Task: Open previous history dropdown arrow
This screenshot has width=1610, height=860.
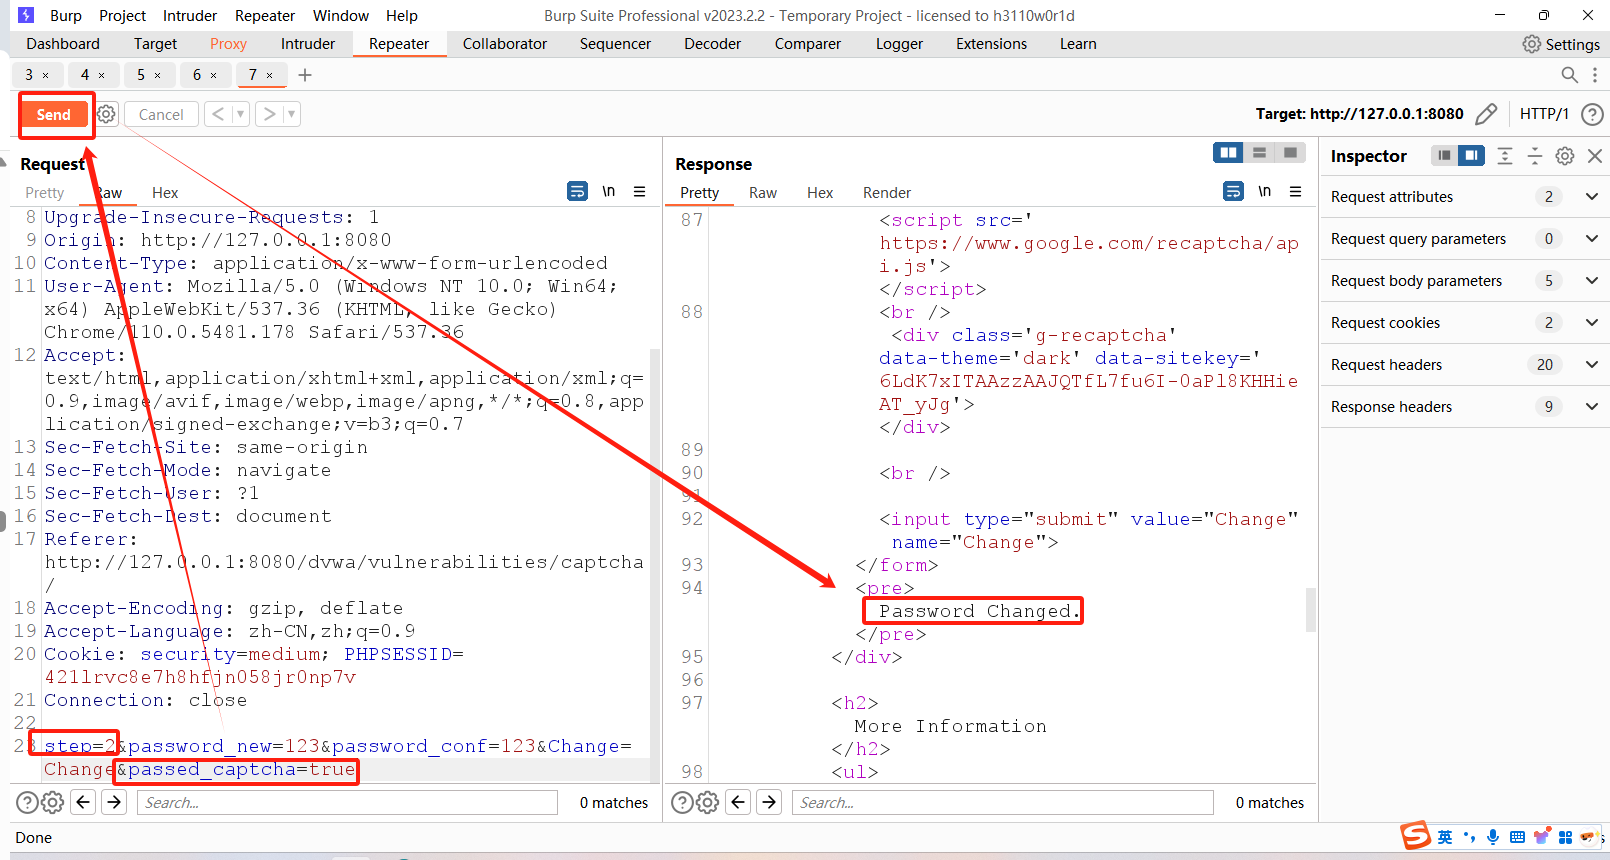Action: 240,114
